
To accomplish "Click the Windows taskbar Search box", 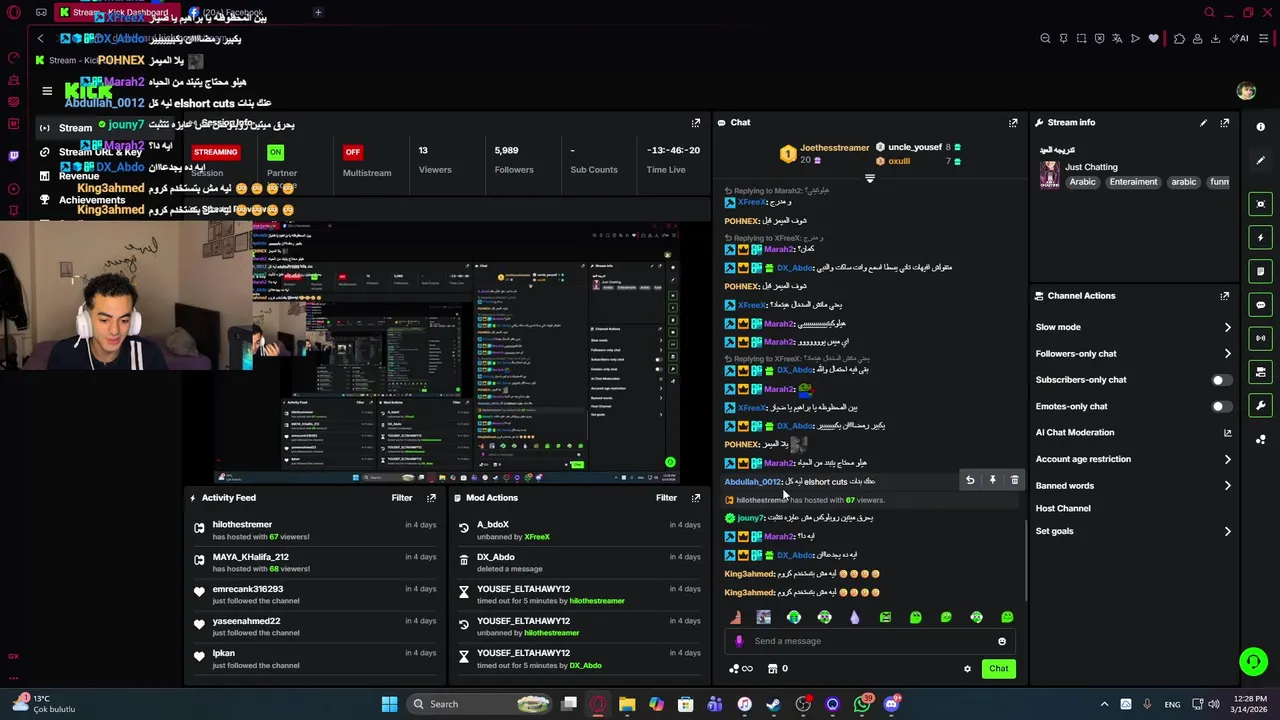I will pyautogui.click(x=480, y=704).
